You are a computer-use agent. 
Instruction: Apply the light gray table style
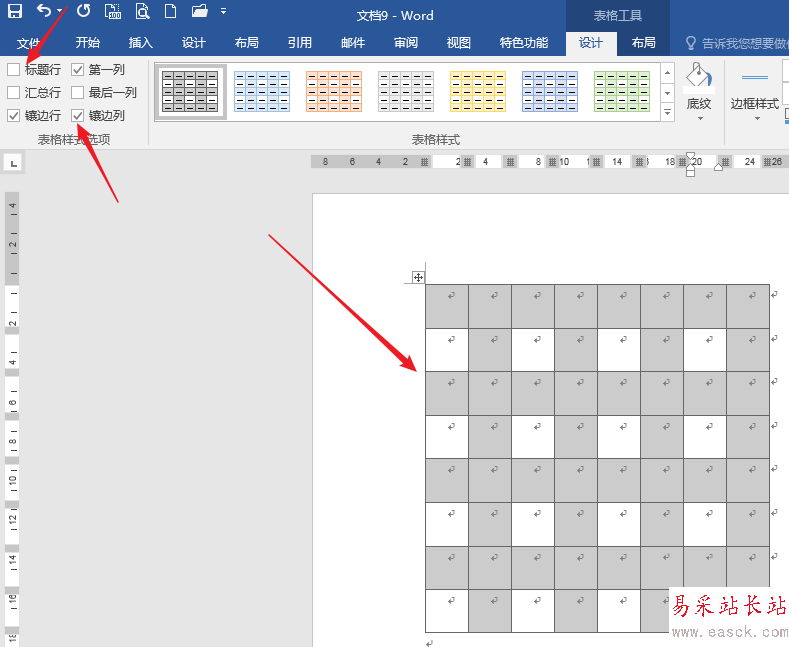406,92
